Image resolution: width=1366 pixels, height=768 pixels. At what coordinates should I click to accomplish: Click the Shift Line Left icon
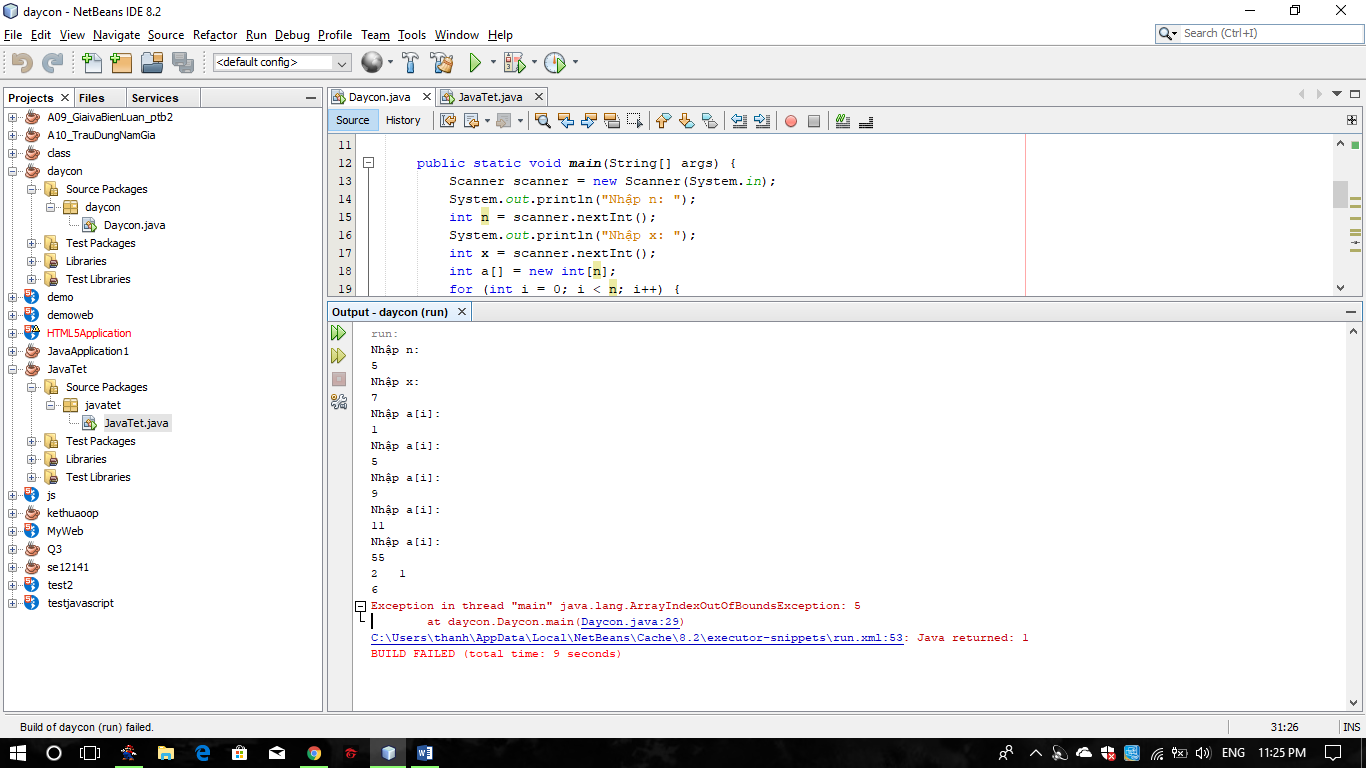click(x=739, y=121)
